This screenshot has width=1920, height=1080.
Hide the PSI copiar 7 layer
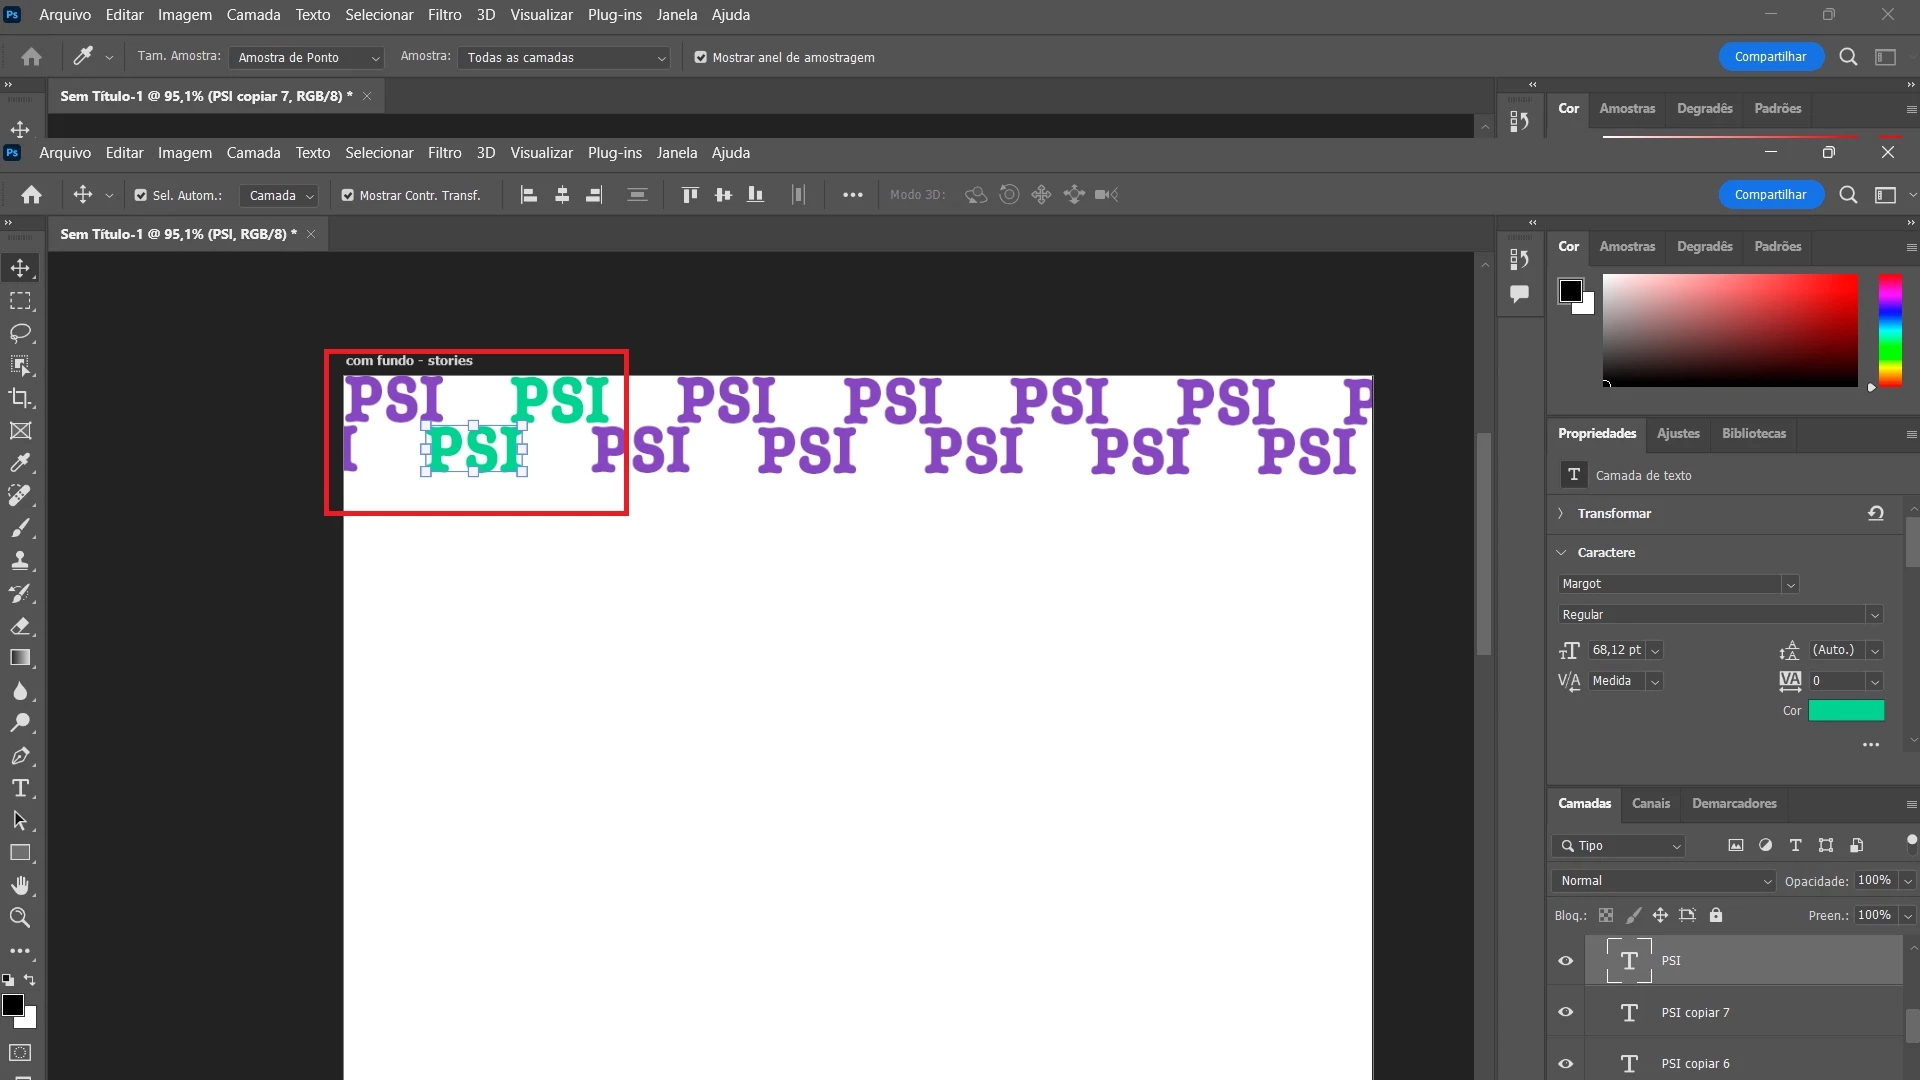coord(1566,1012)
